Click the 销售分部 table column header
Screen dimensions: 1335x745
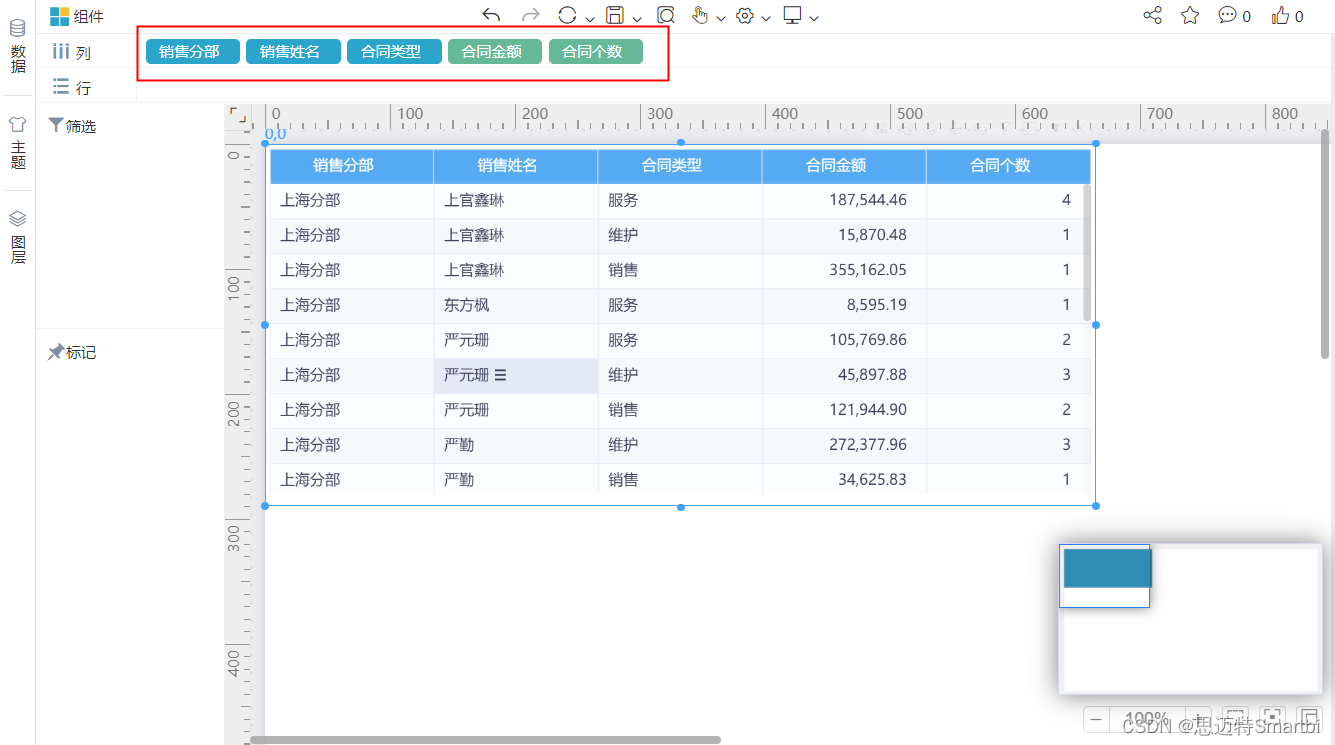[352, 166]
